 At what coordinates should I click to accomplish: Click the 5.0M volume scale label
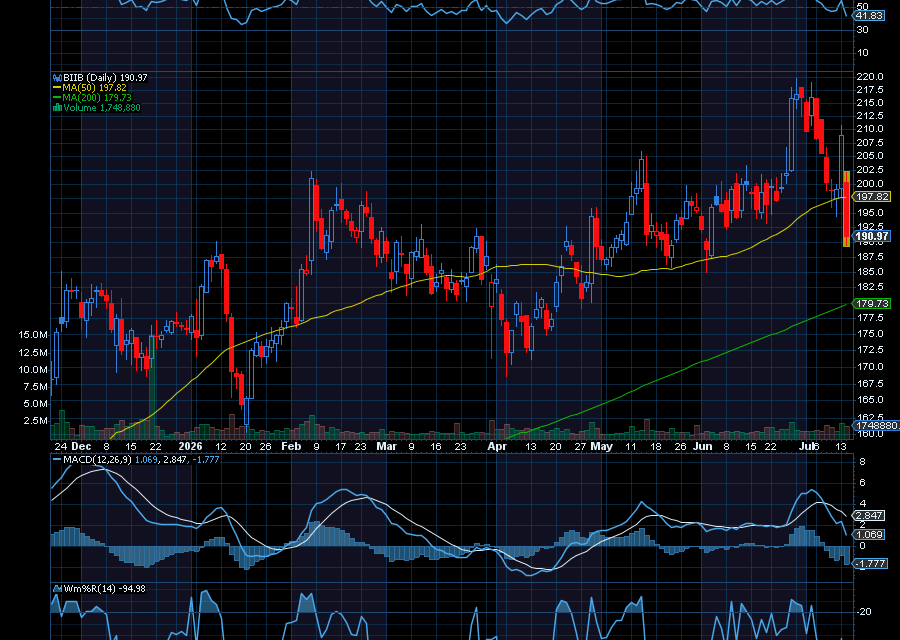coord(35,404)
